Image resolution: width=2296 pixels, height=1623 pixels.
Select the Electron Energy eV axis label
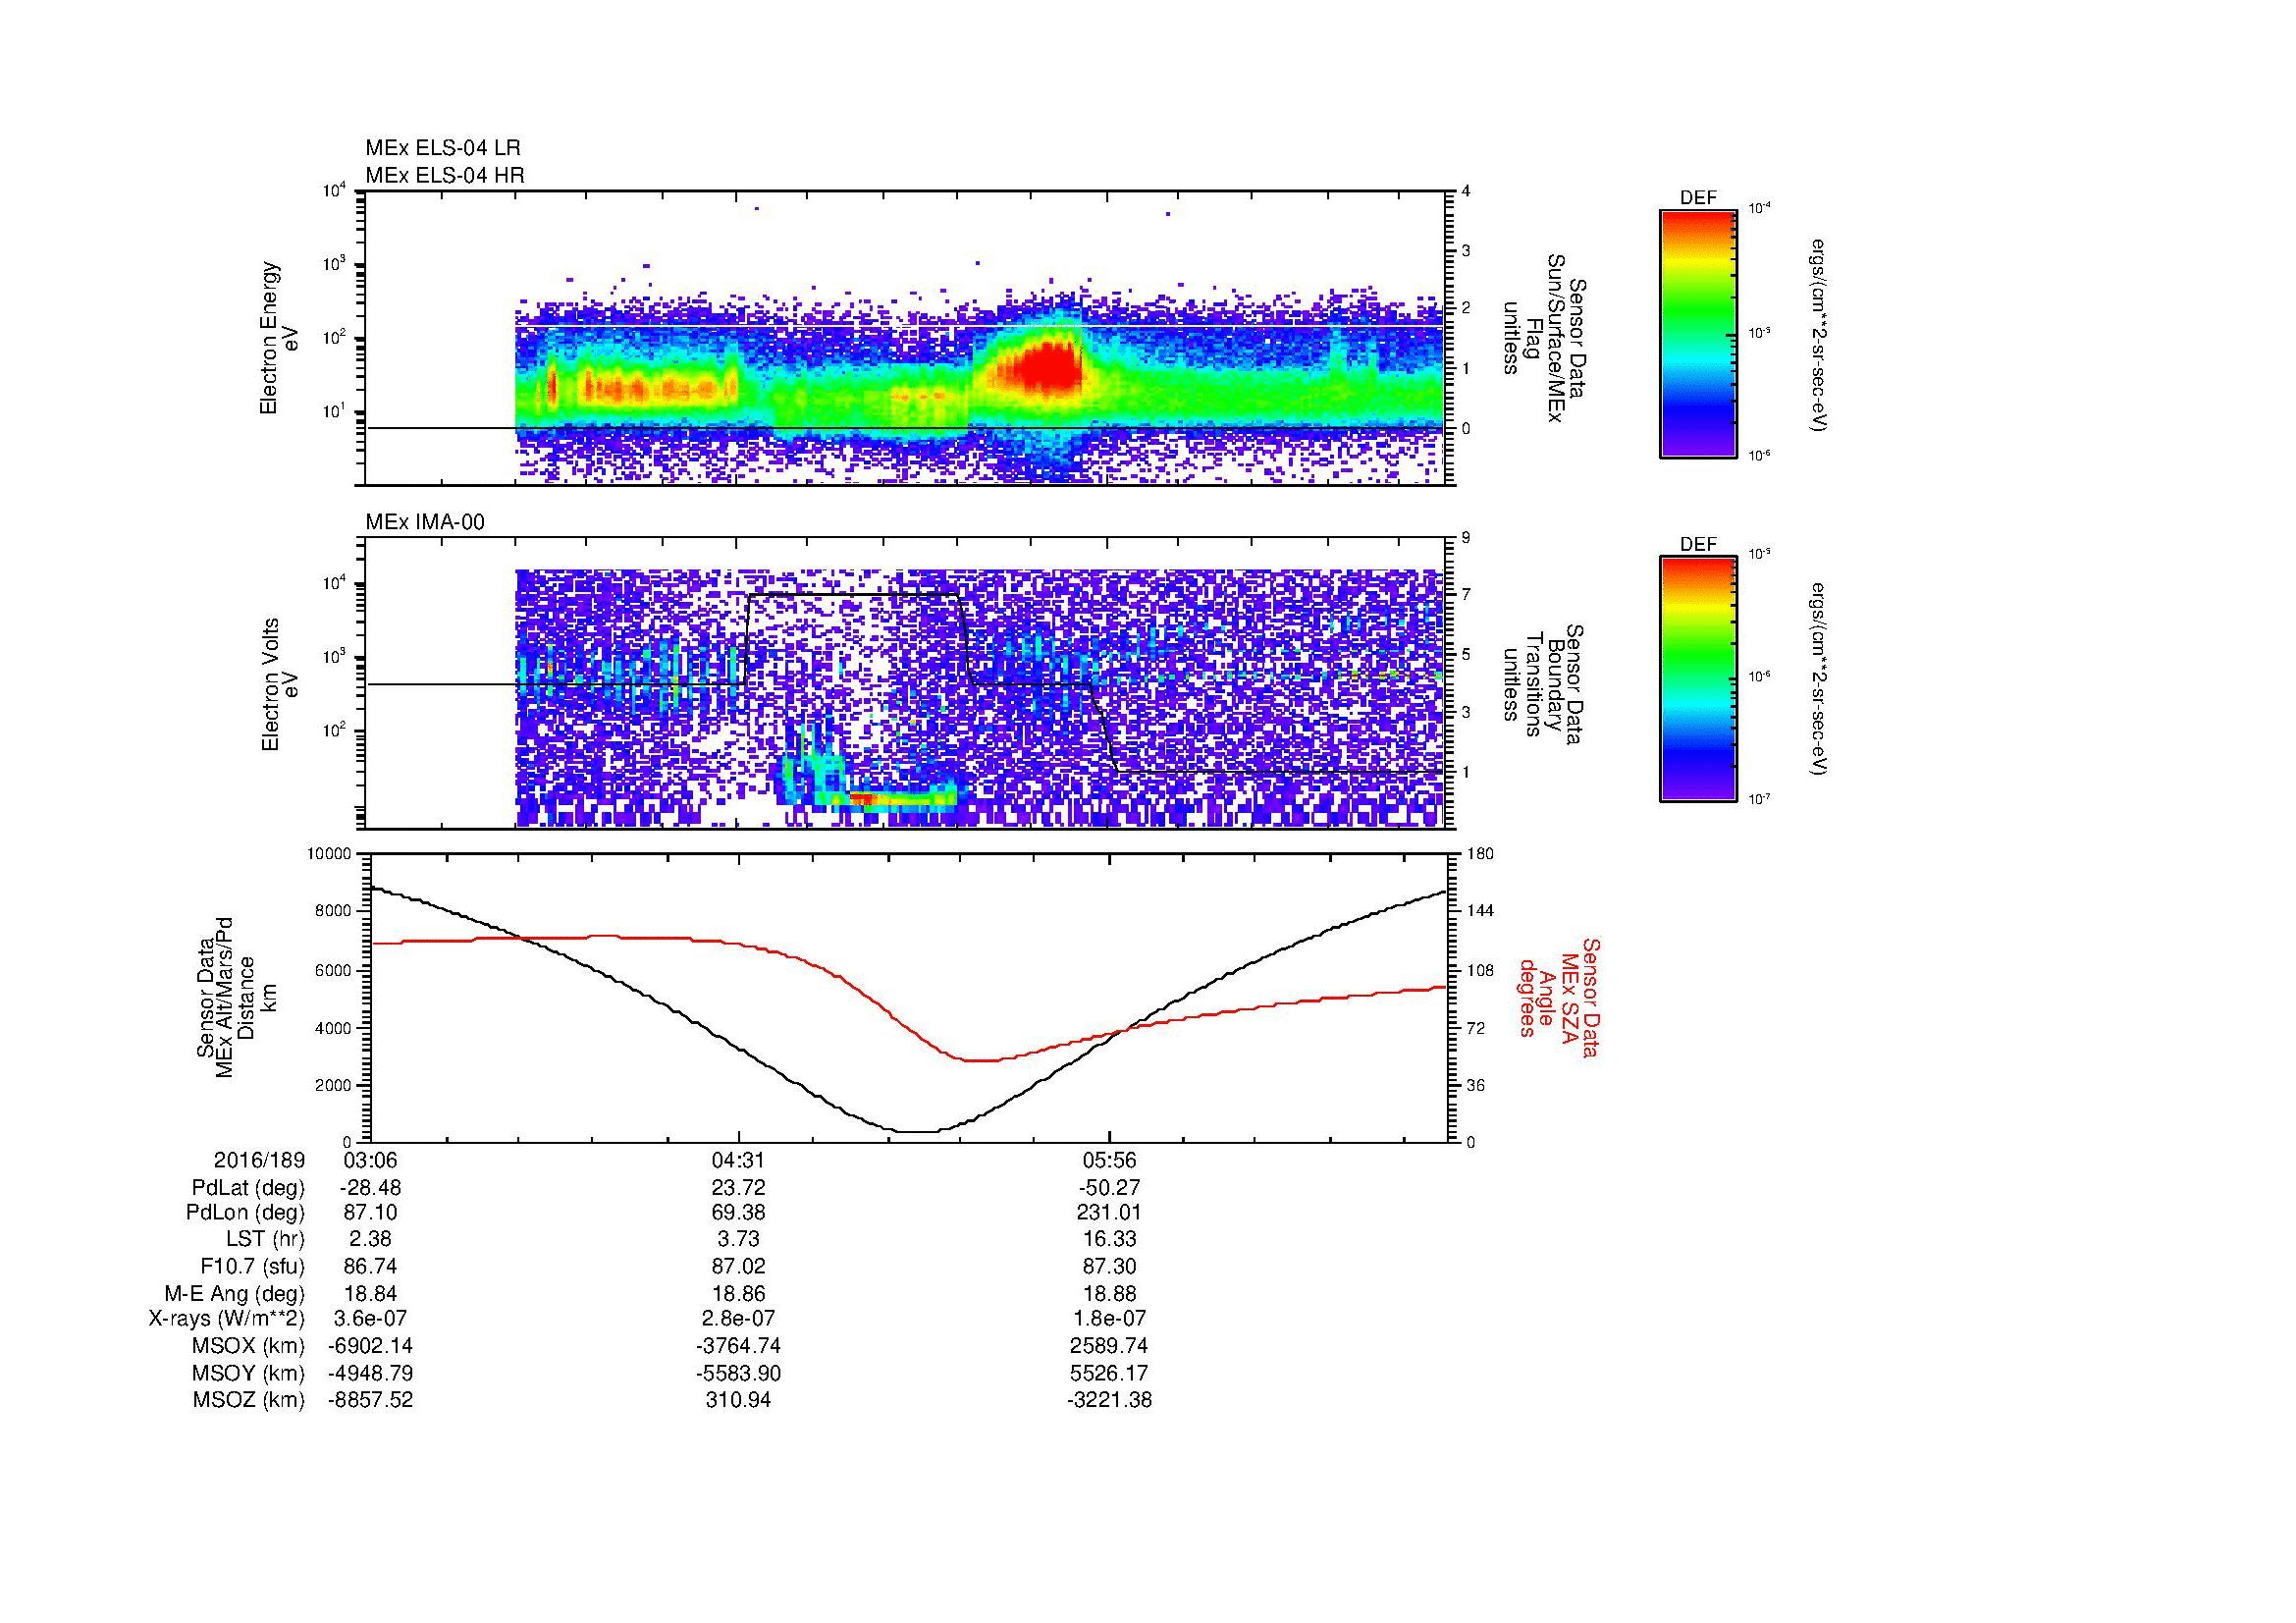click(x=279, y=338)
